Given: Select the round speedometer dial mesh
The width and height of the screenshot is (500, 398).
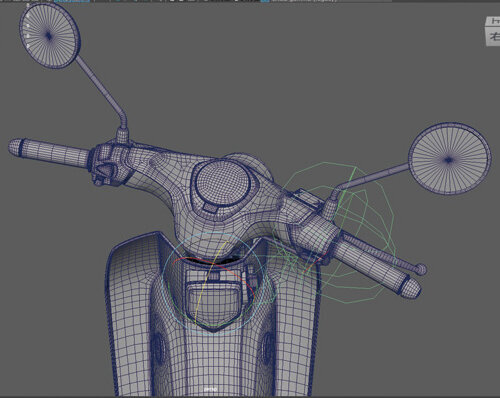Looking at the screenshot, I should click(x=222, y=183).
